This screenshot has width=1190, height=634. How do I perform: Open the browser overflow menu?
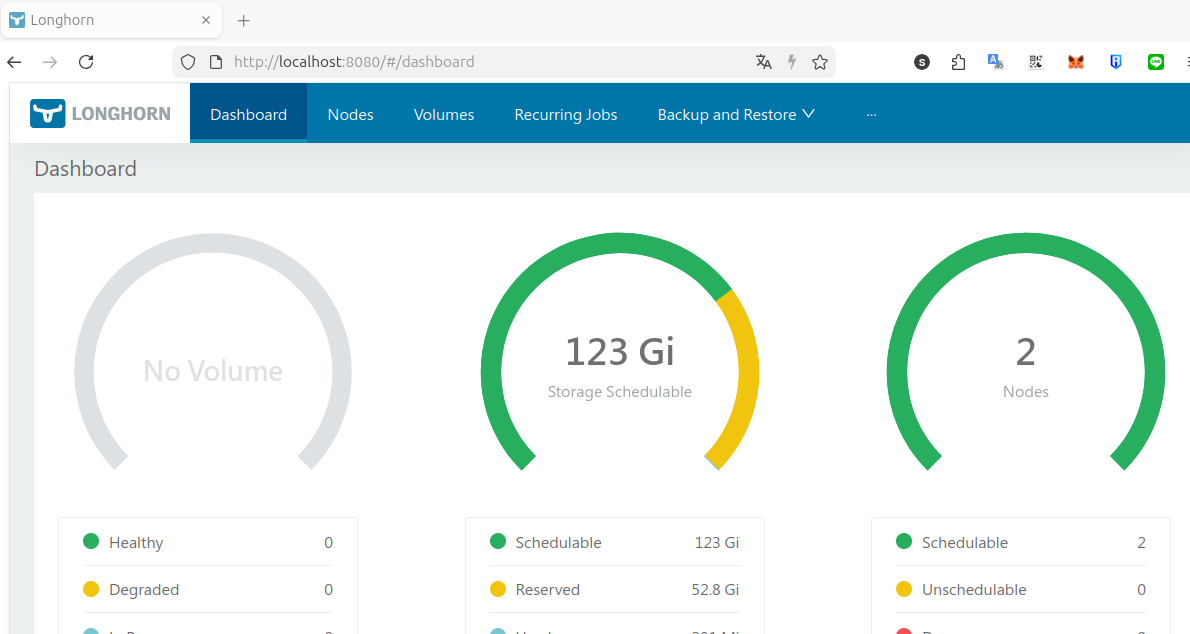[1186, 62]
